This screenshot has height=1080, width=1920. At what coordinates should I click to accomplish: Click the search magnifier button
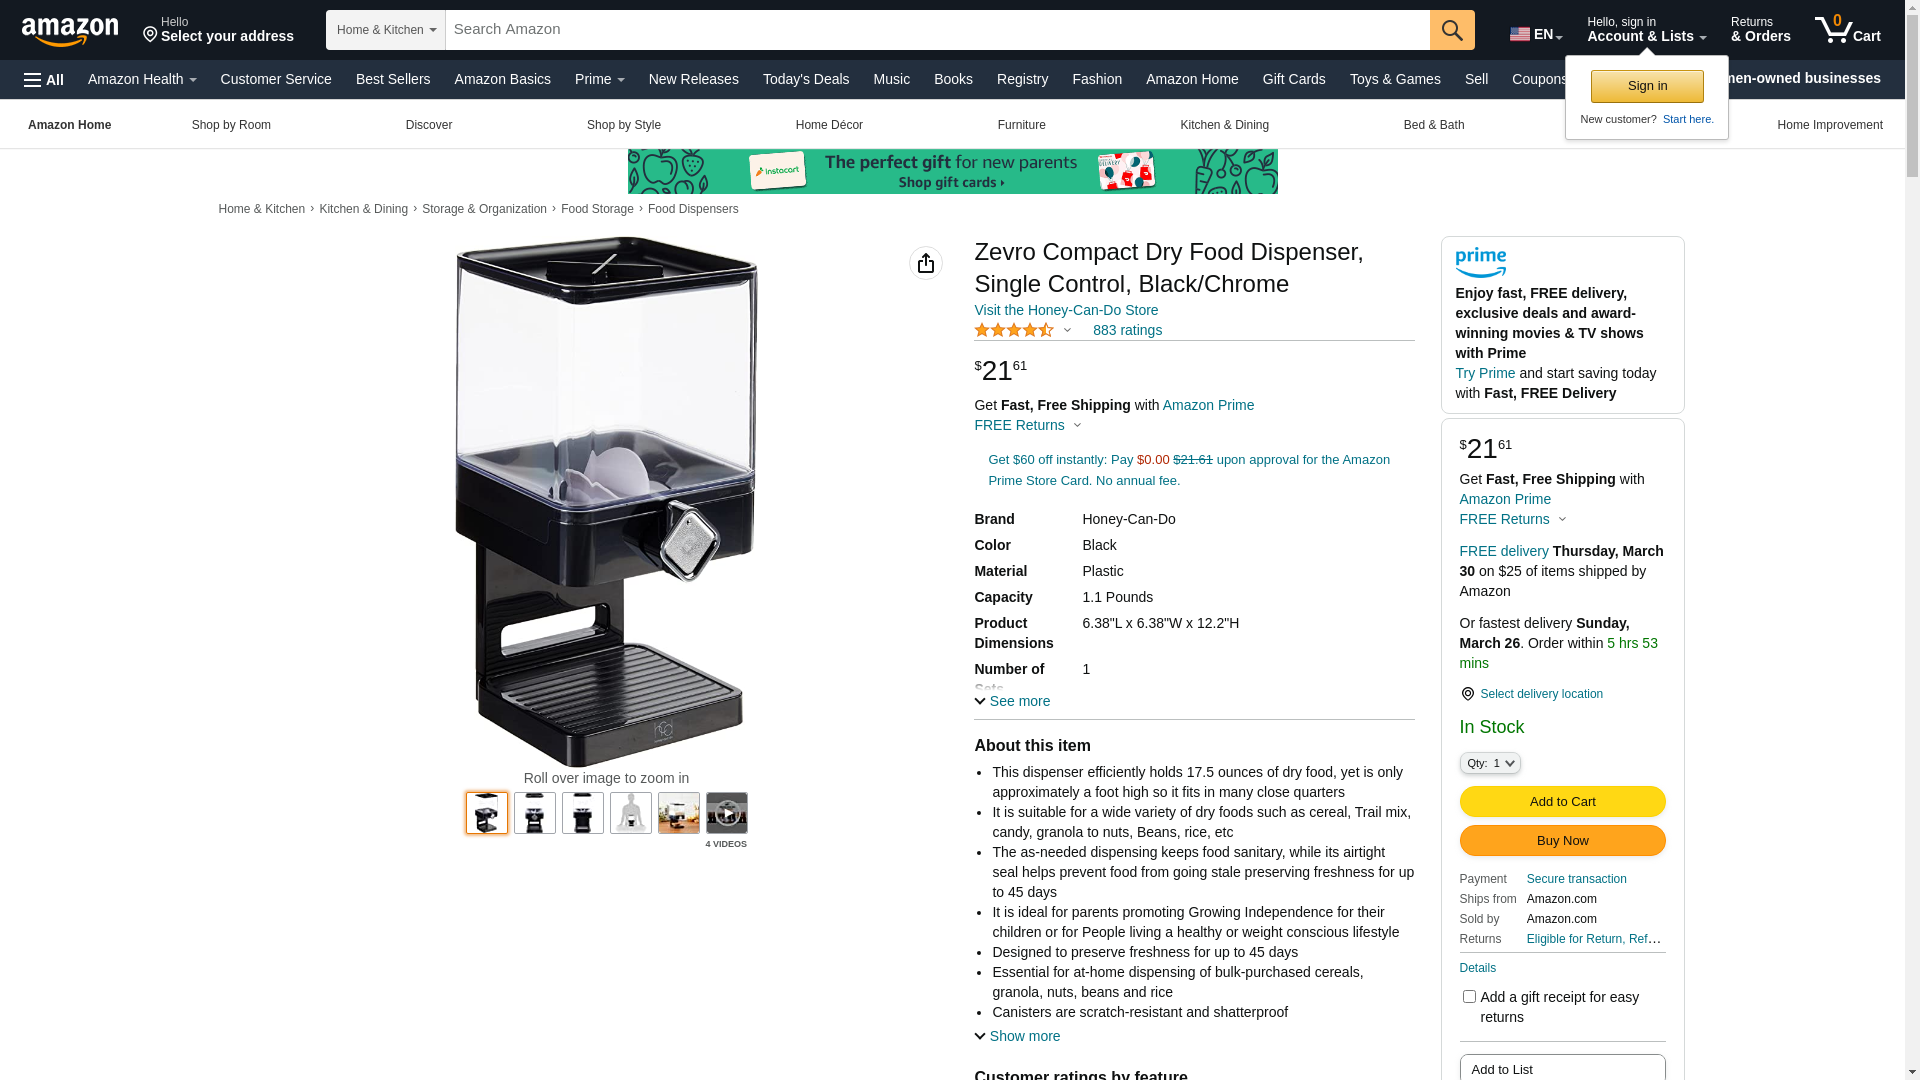[1452, 30]
